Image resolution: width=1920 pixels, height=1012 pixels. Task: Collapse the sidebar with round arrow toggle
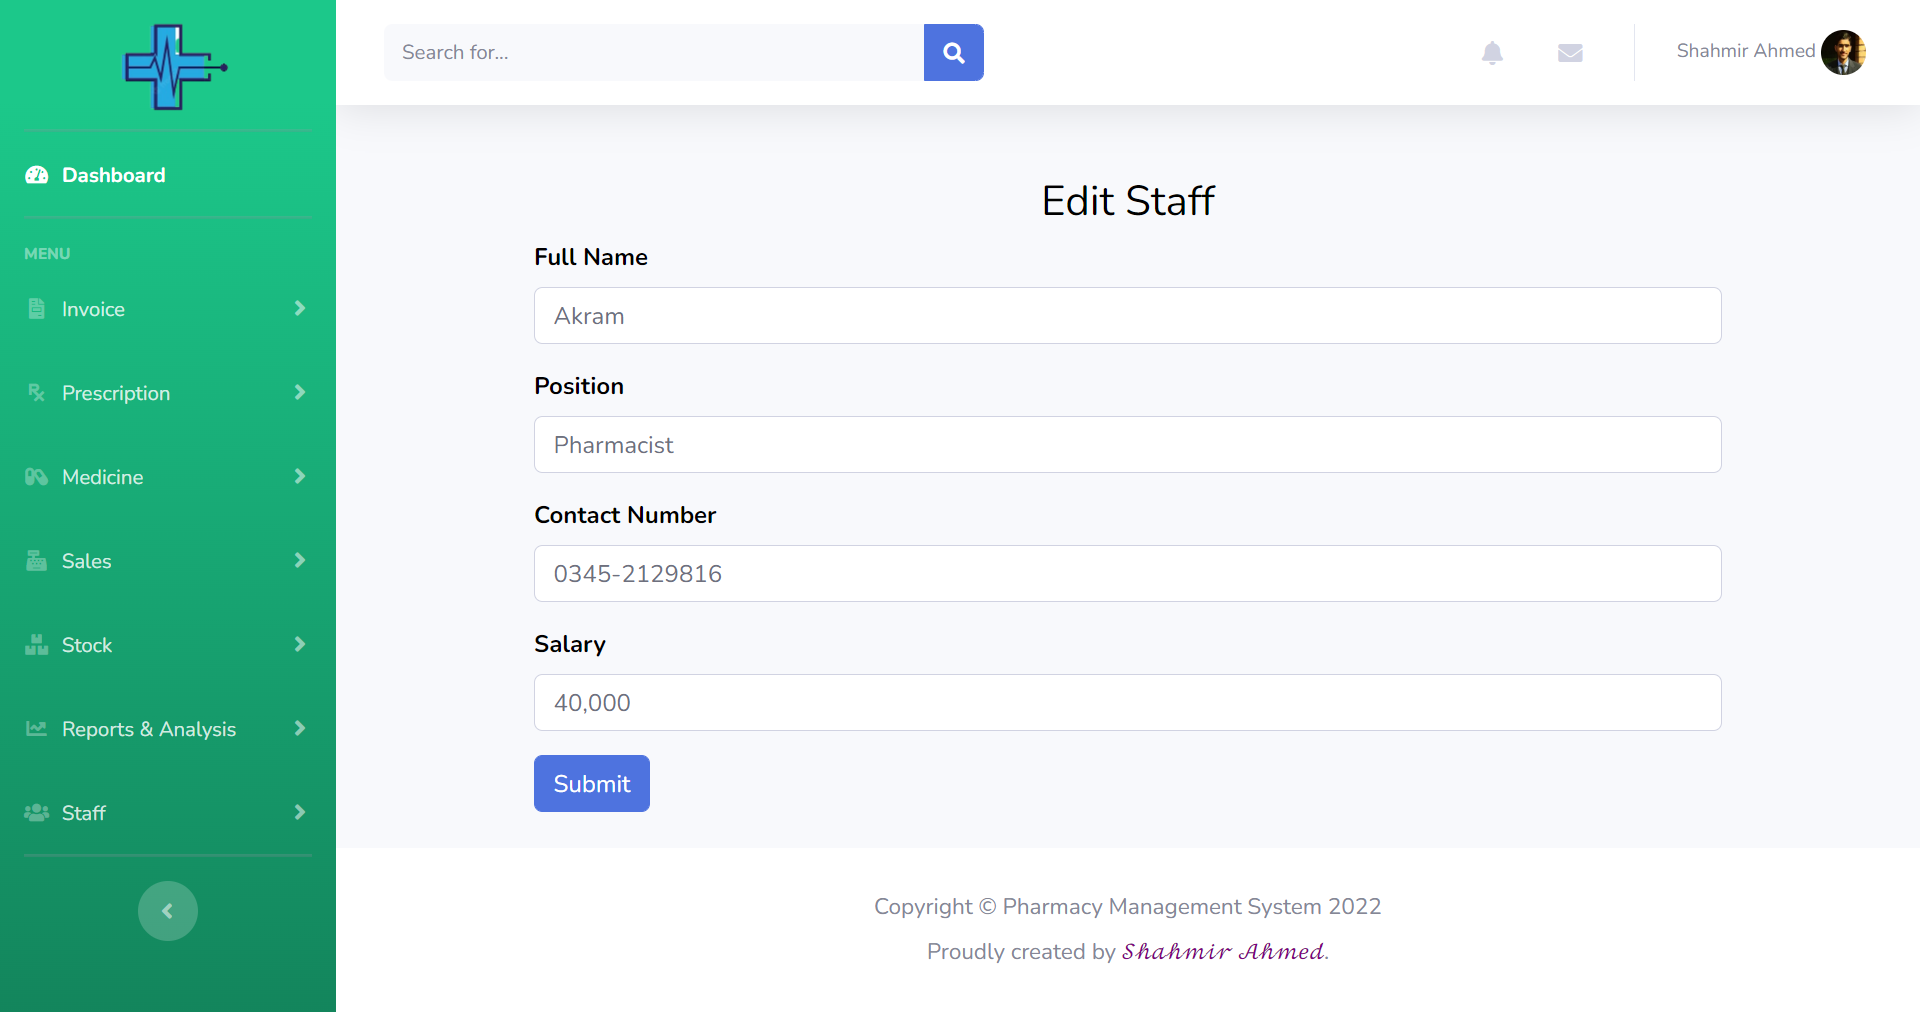pyautogui.click(x=168, y=911)
